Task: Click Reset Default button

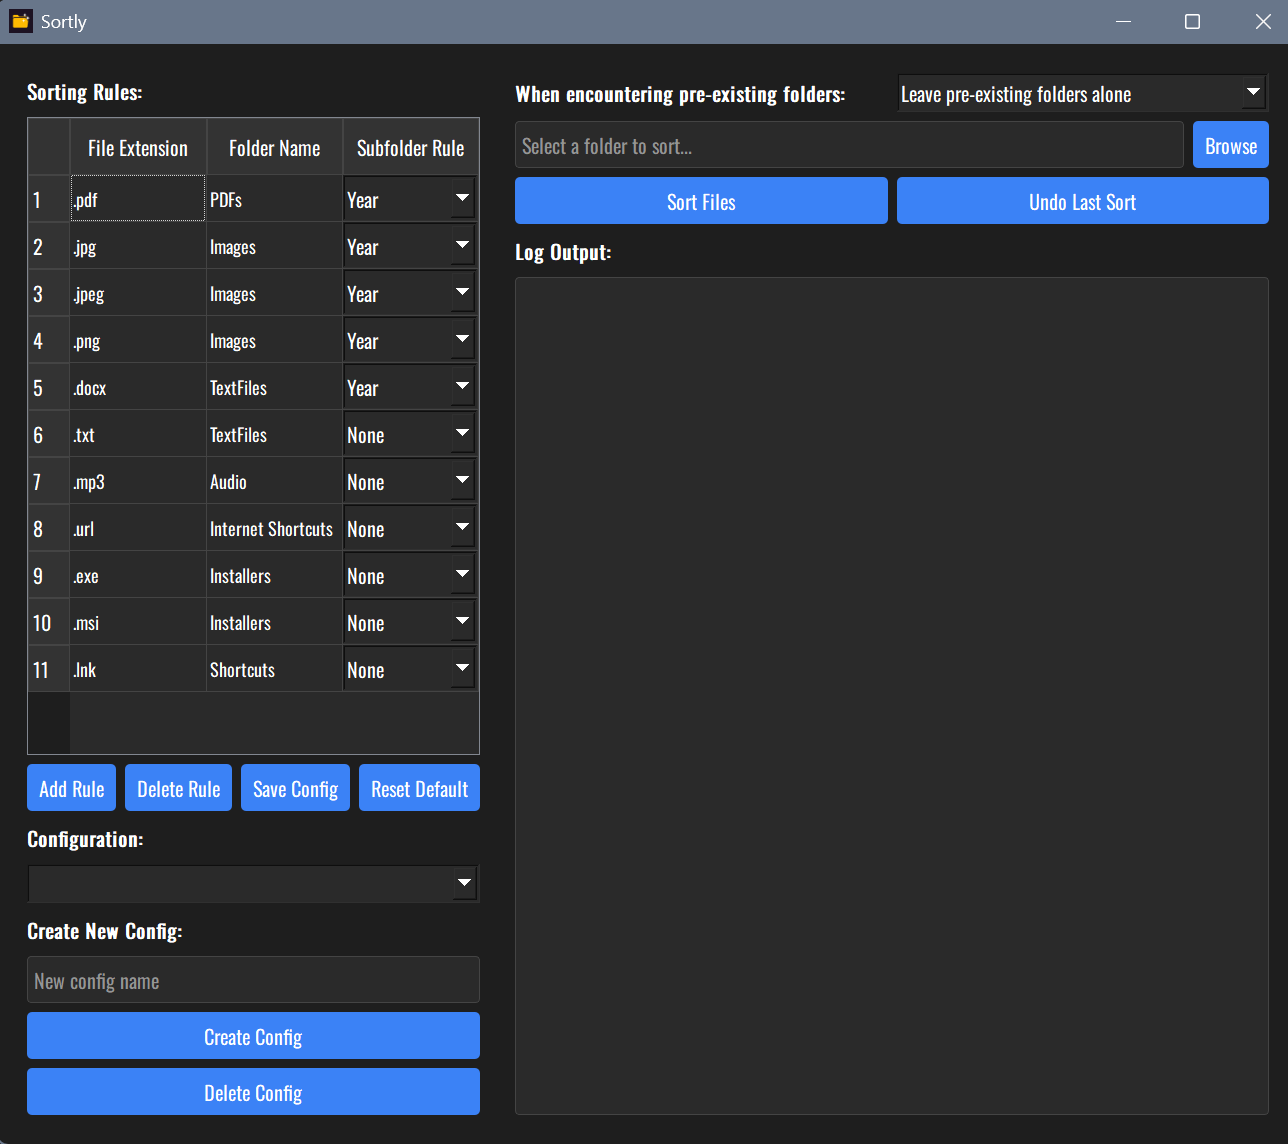Action: (x=419, y=788)
